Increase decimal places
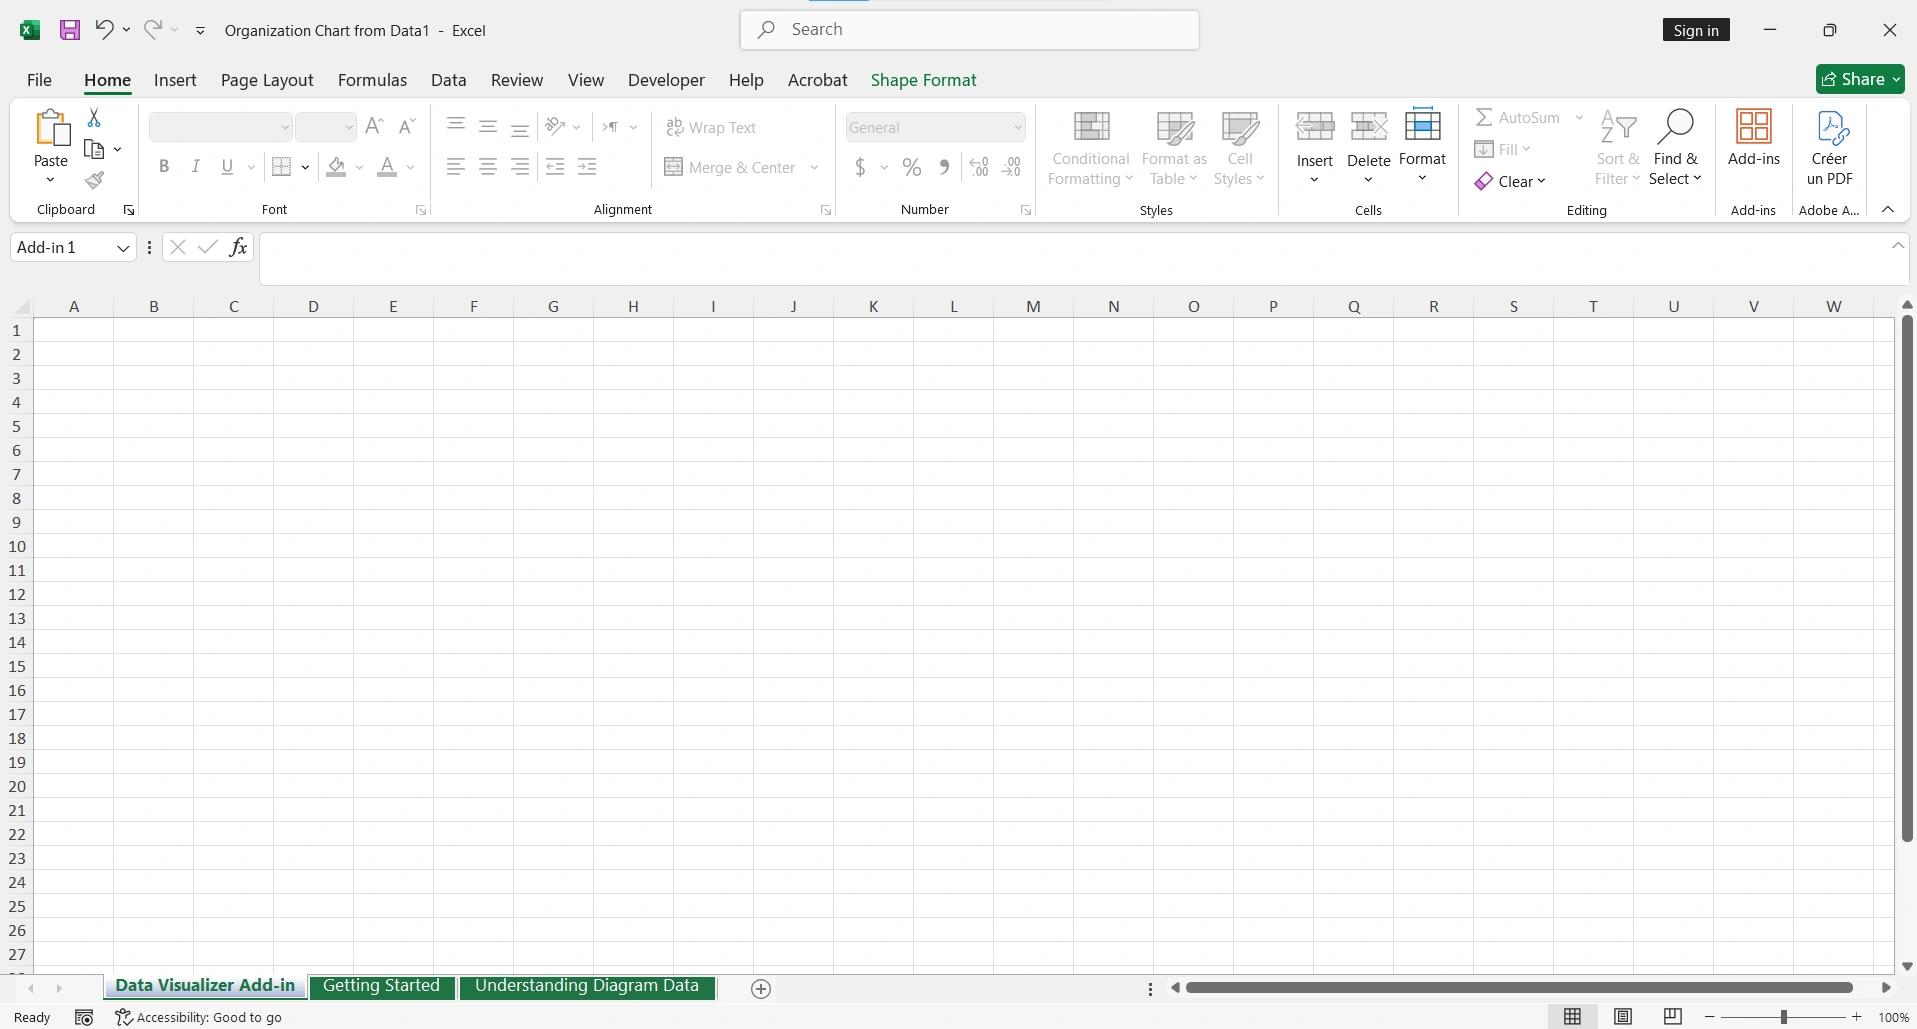This screenshot has width=1917, height=1029. 978,167
